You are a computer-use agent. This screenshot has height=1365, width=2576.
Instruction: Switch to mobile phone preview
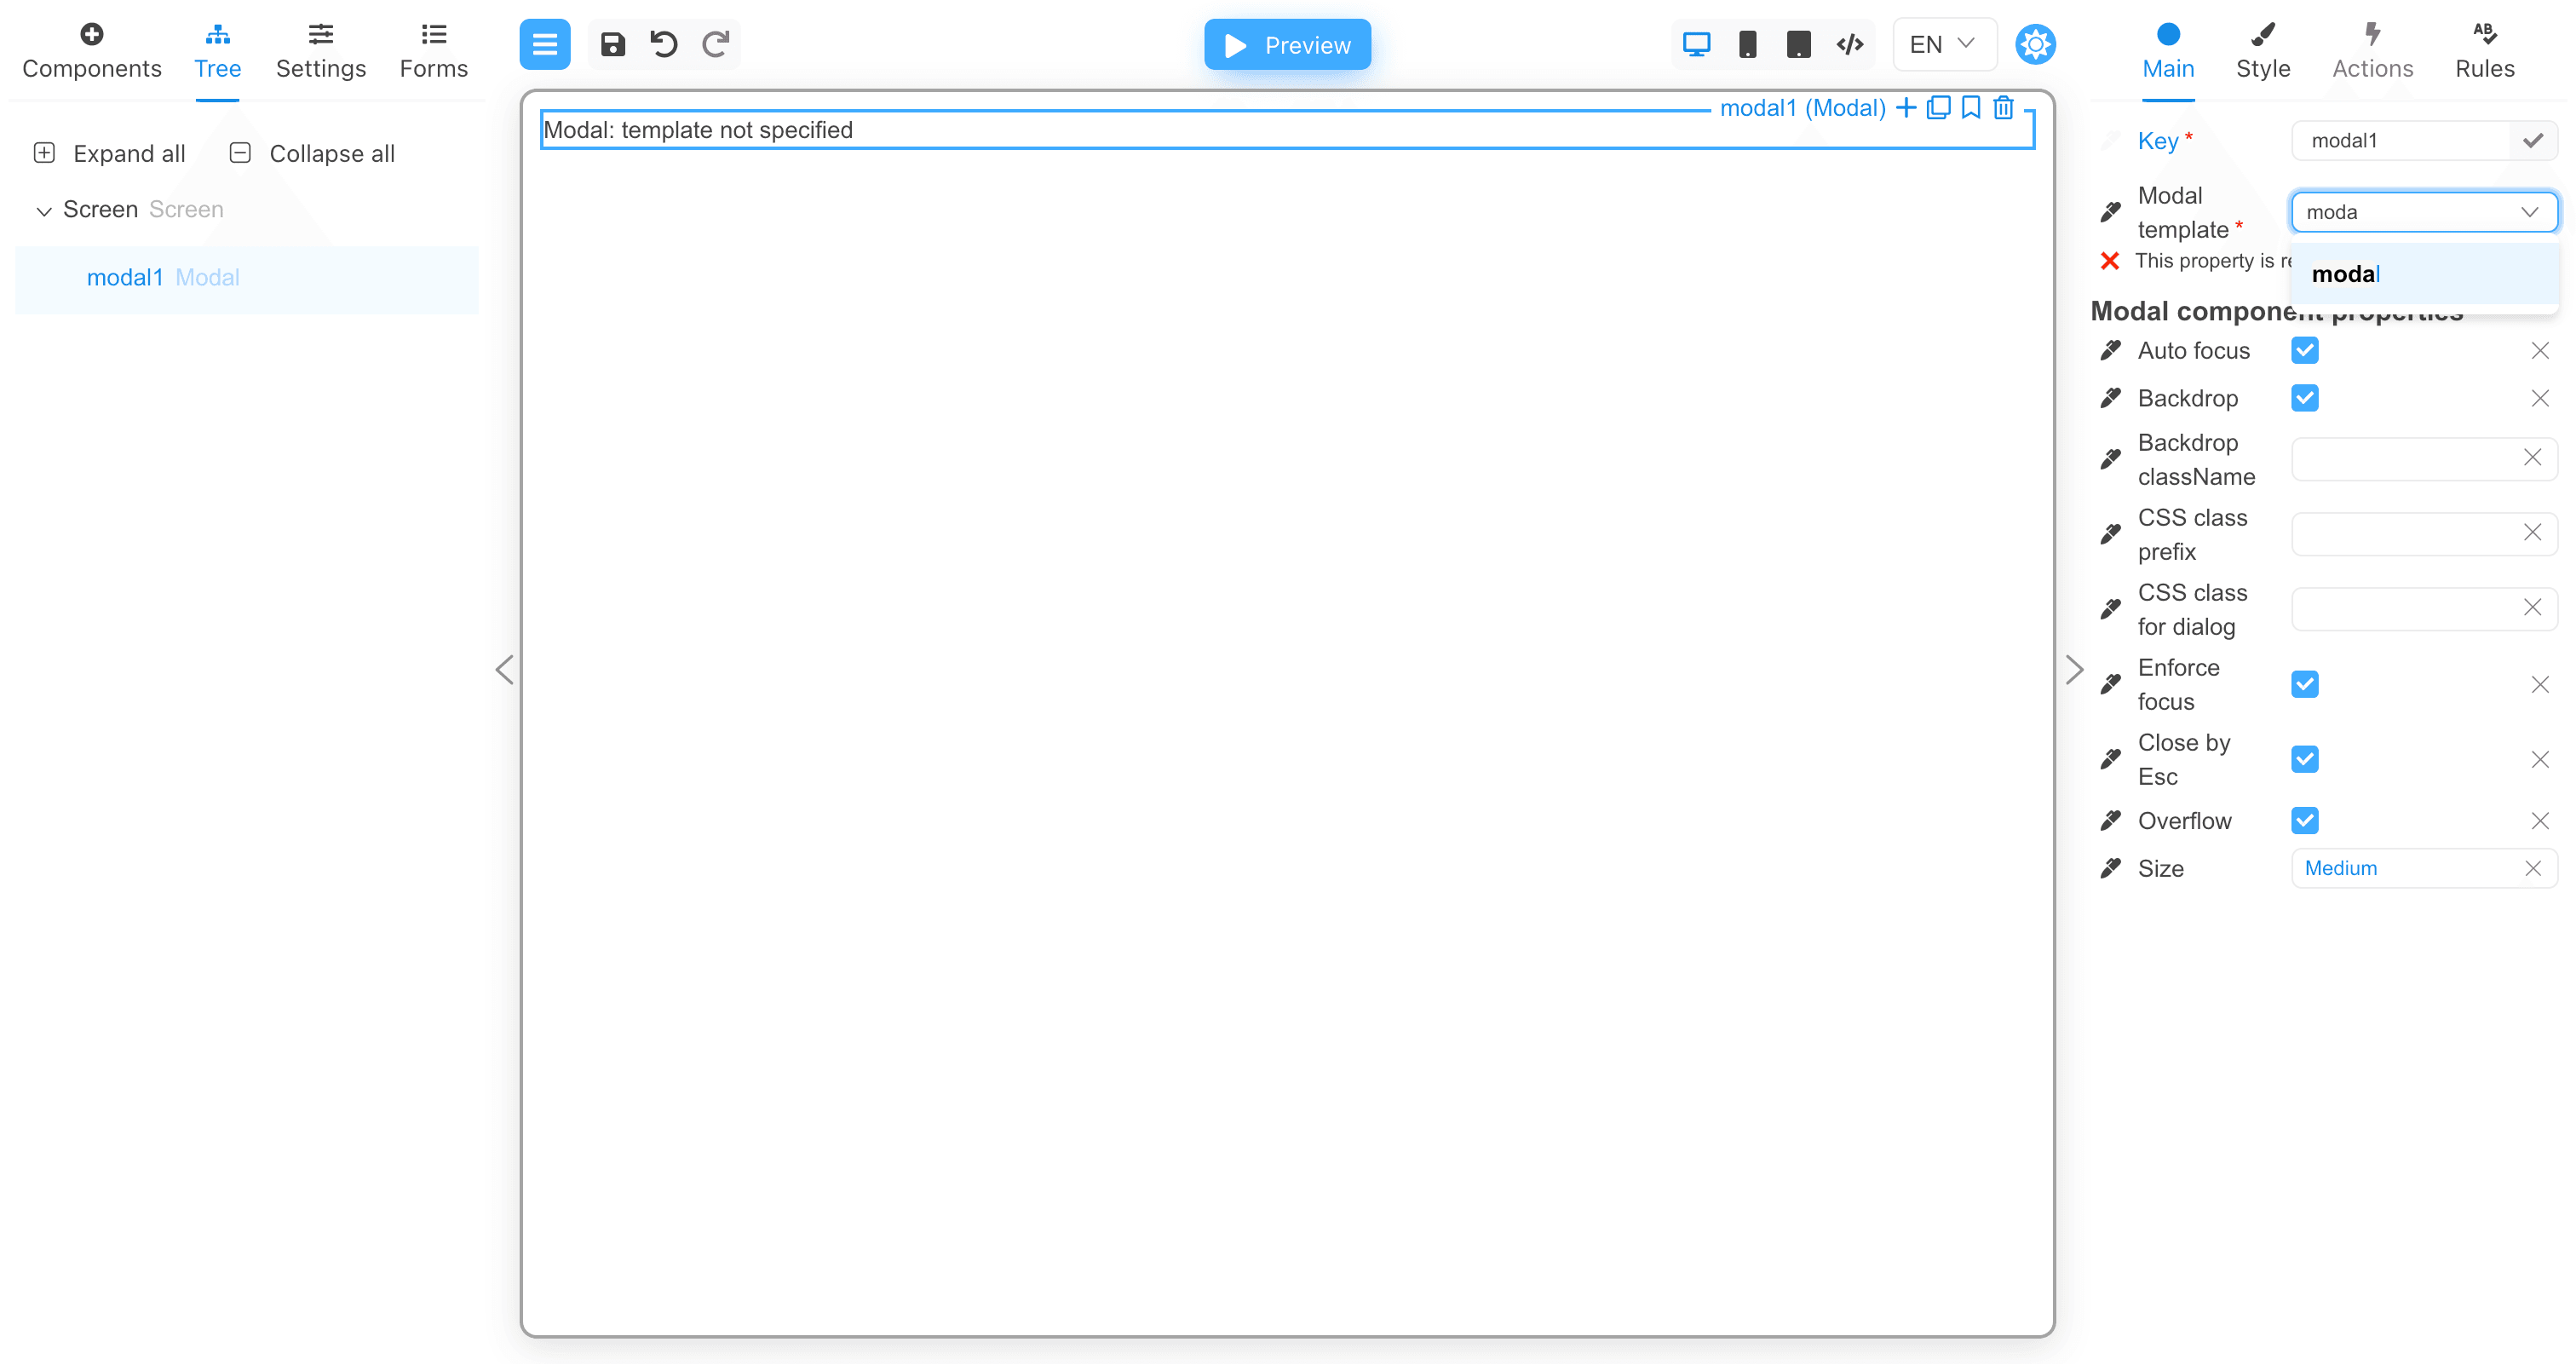1748,44
